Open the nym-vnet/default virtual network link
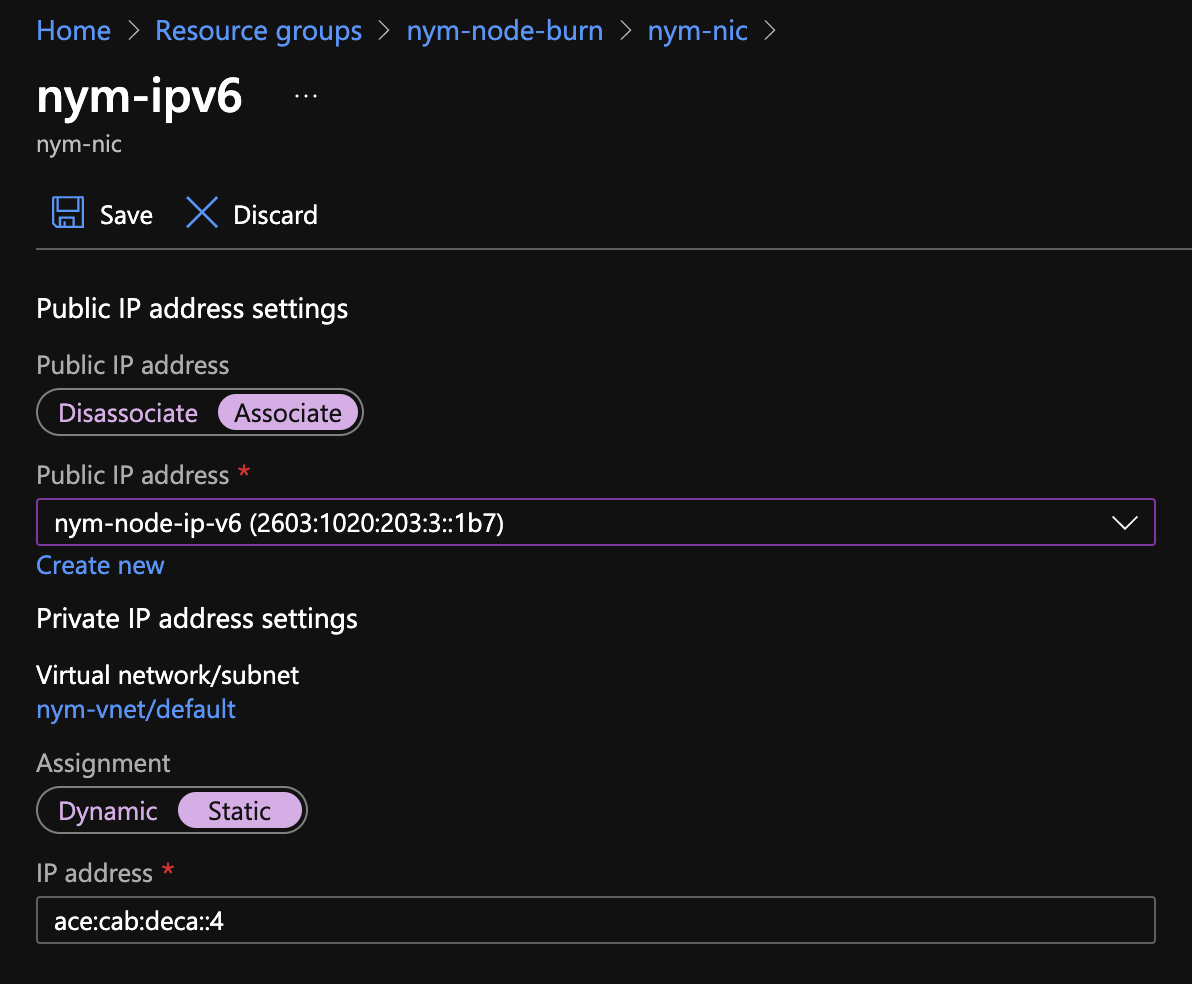Screen dimensions: 1192x984 tap(136, 709)
